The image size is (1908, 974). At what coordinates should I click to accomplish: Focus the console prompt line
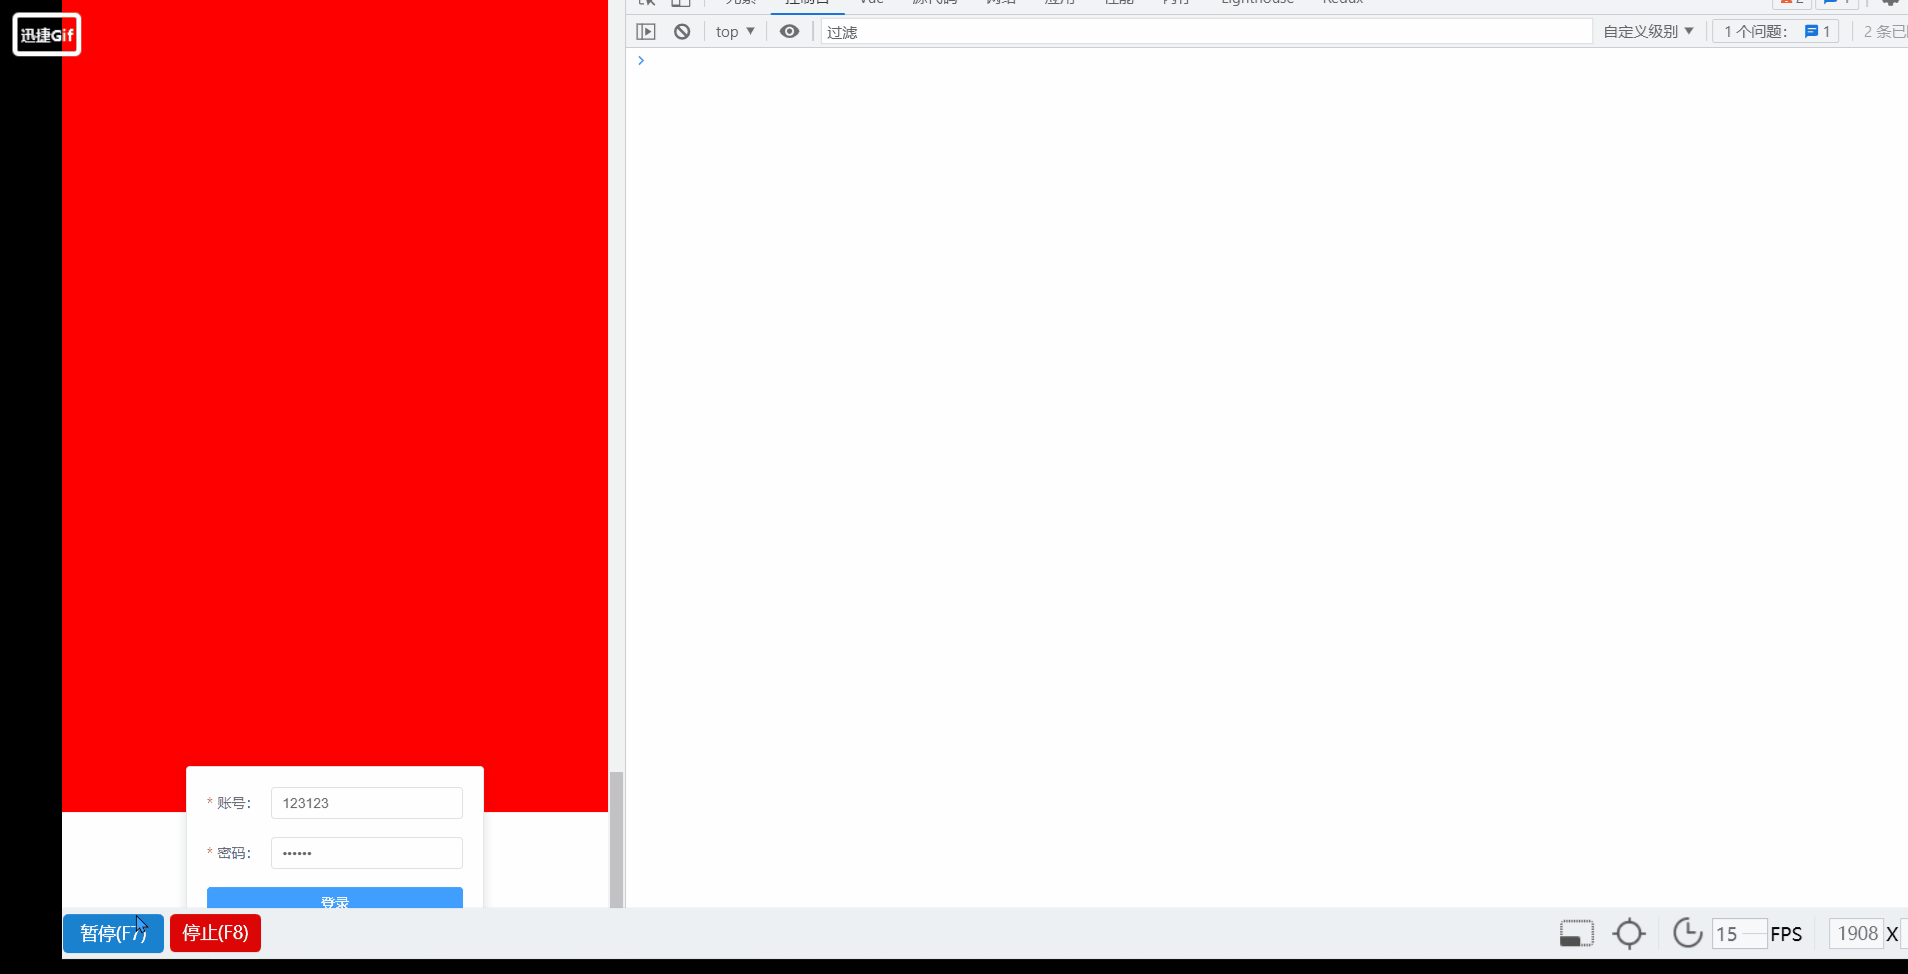click(1266, 61)
